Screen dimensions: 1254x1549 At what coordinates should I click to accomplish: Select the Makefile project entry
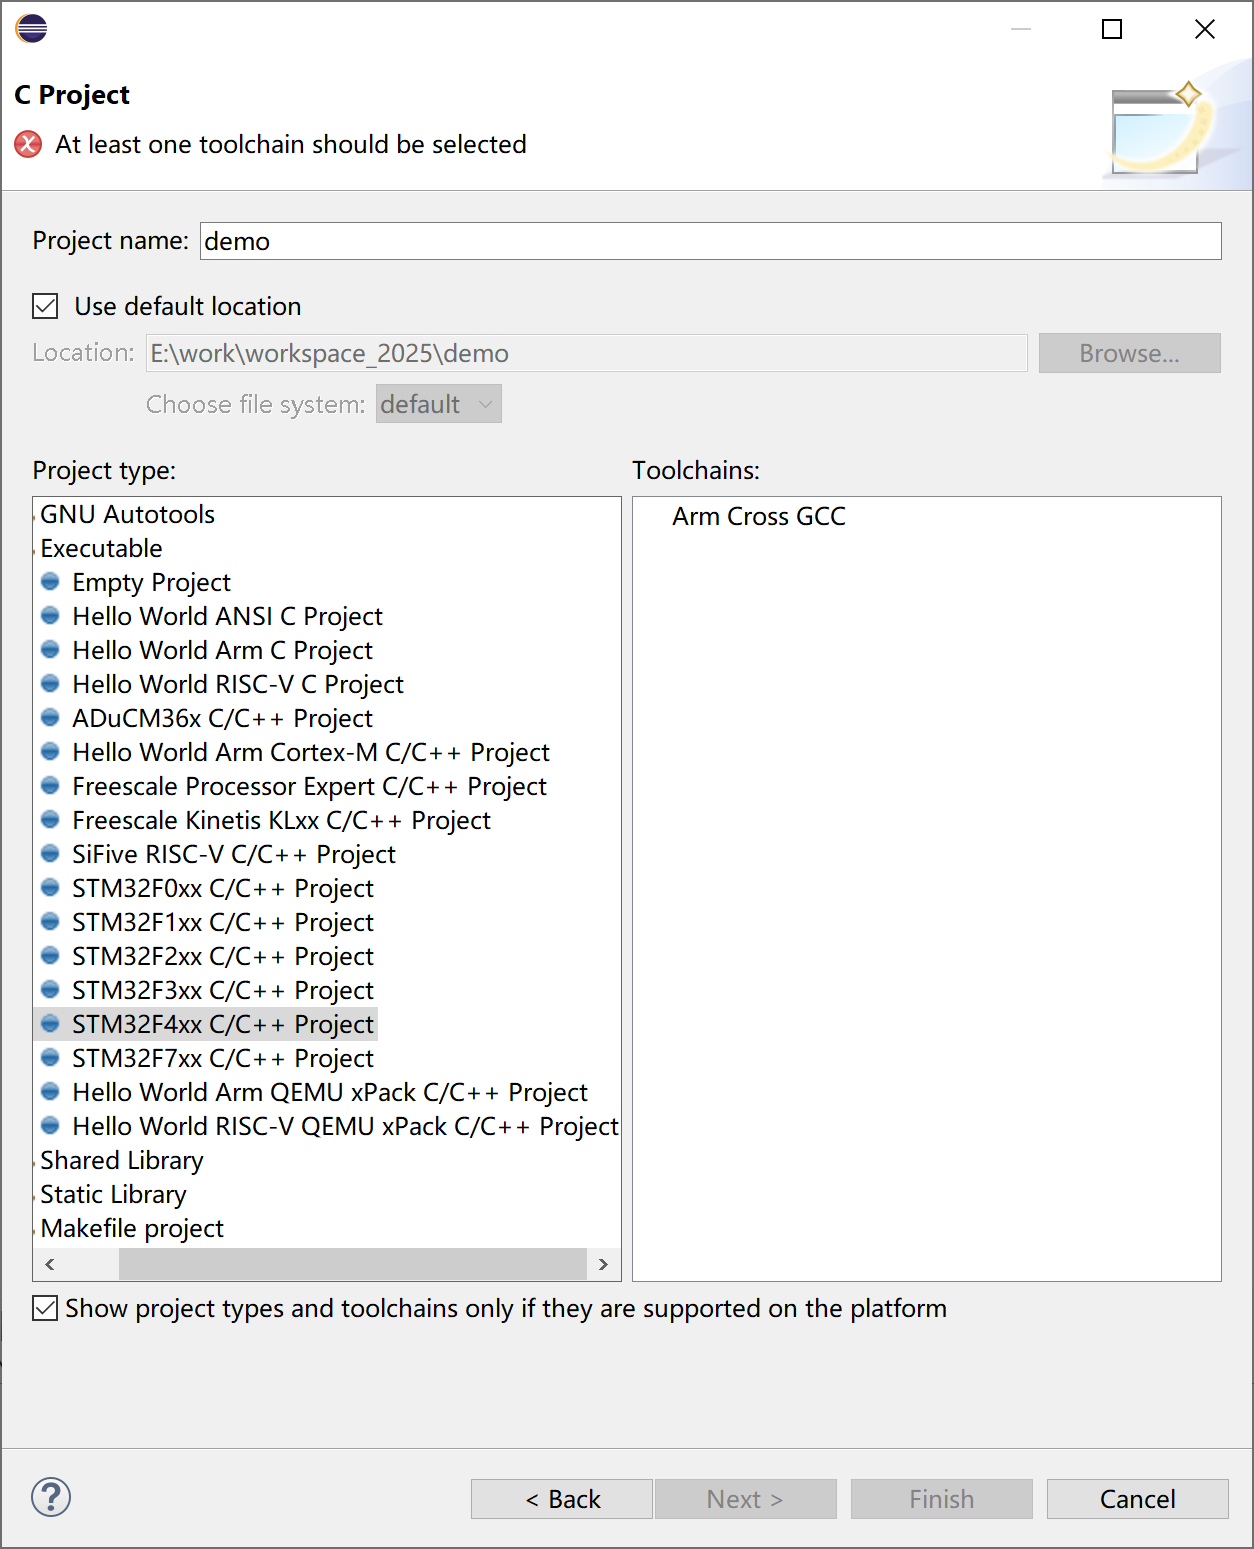pos(132,1228)
